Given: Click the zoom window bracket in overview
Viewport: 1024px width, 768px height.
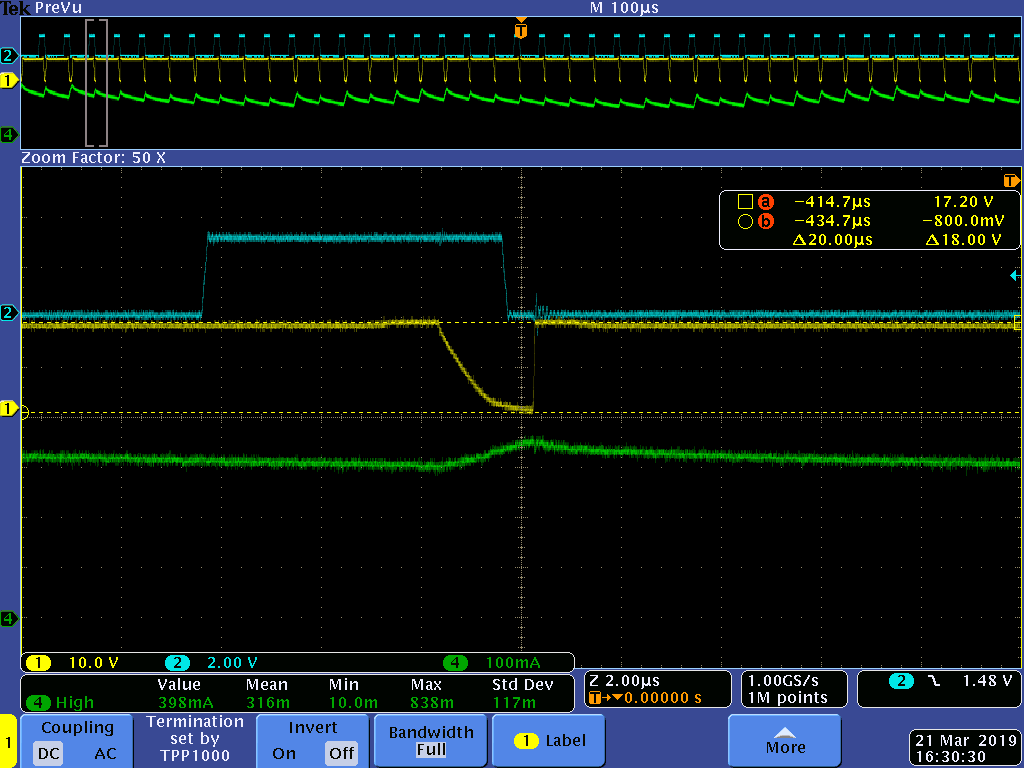Looking at the screenshot, I should [x=96, y=82].
